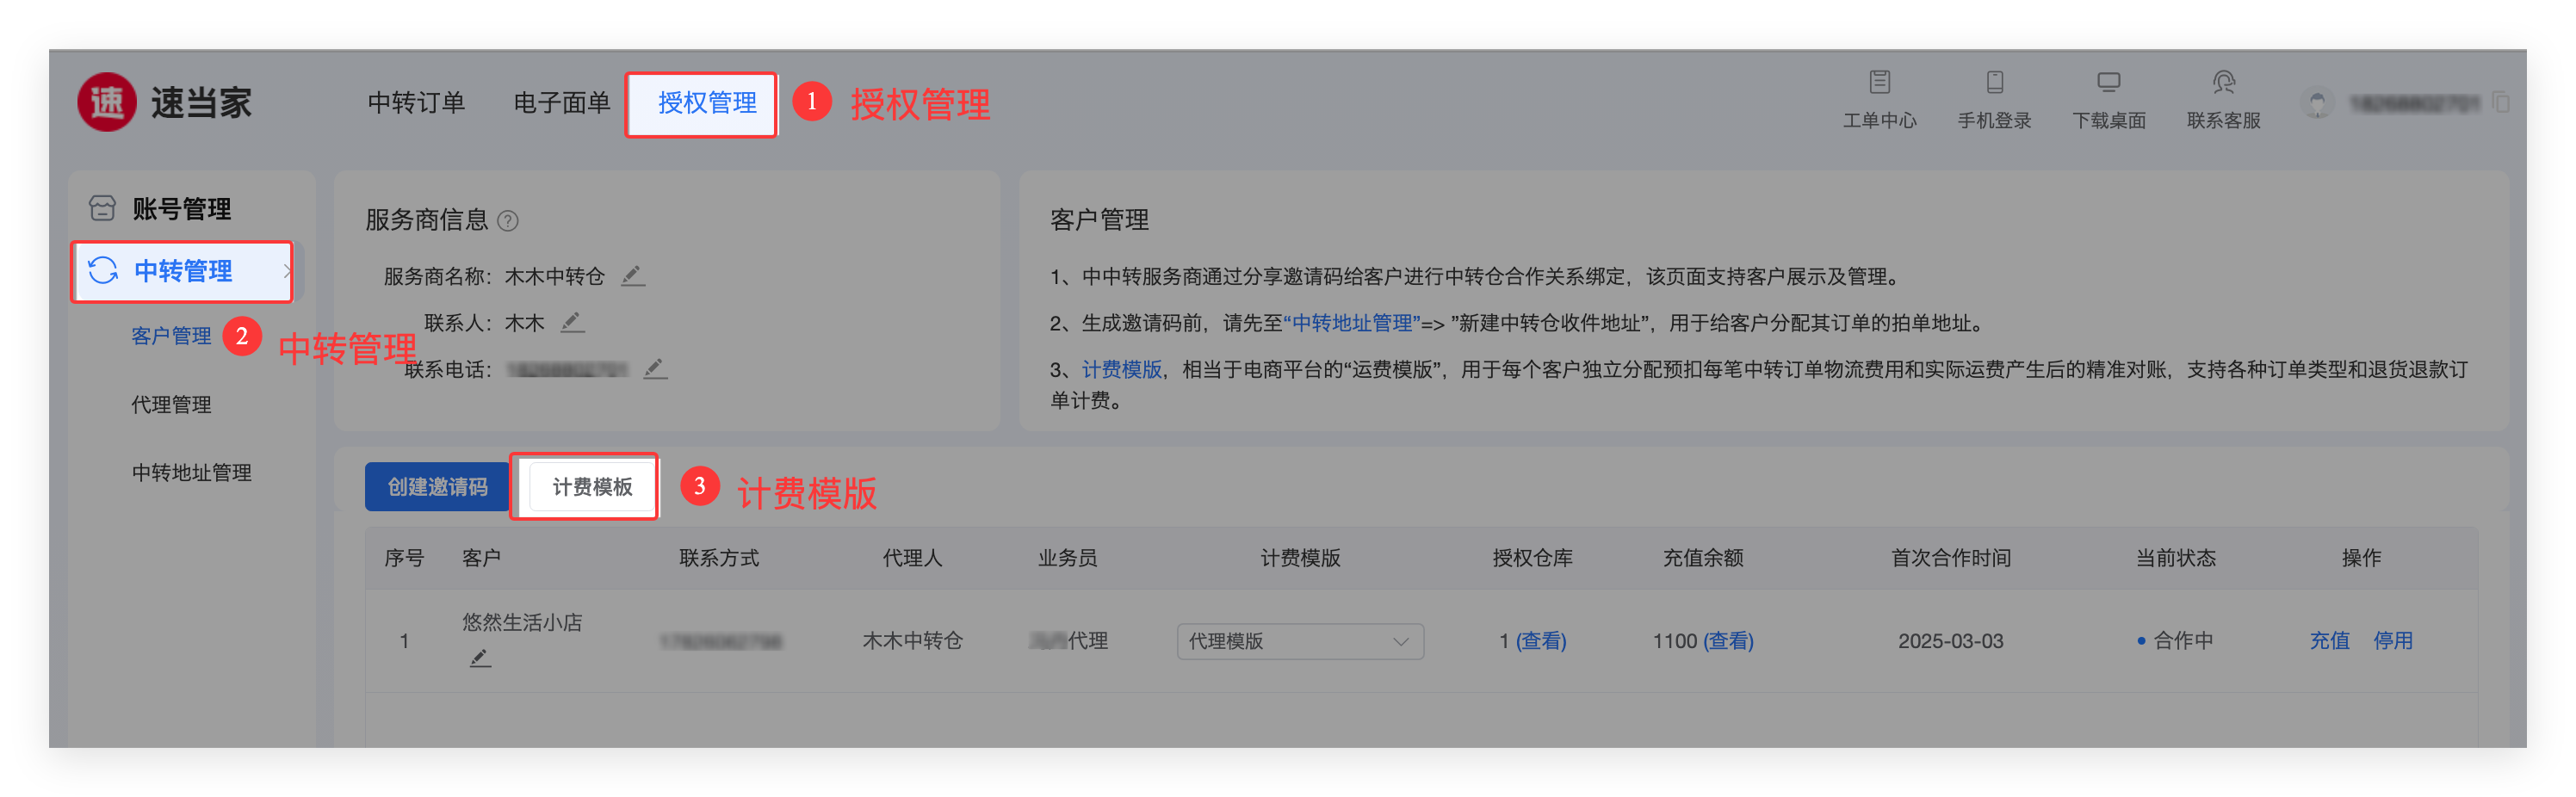Select 中转地址管理 in the sidebar
This screenshot has height=797, width=2576.
tap(191, 473)
